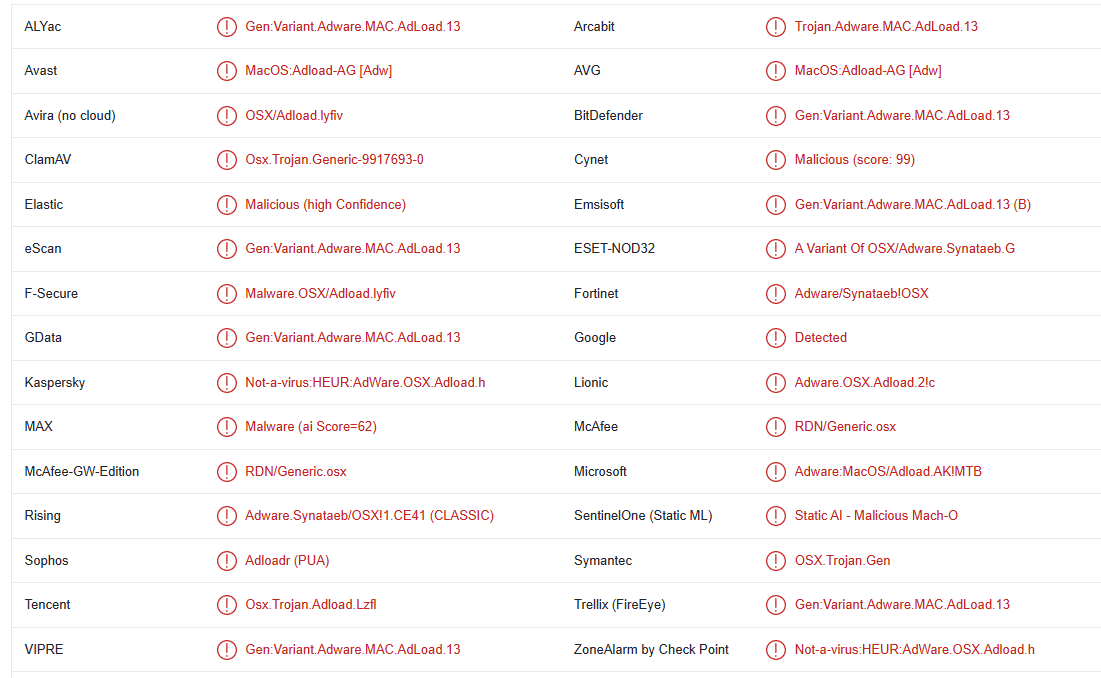Click the warning icon in the Kaspersky row
1101x678 pixels.
tap(227, 383)
